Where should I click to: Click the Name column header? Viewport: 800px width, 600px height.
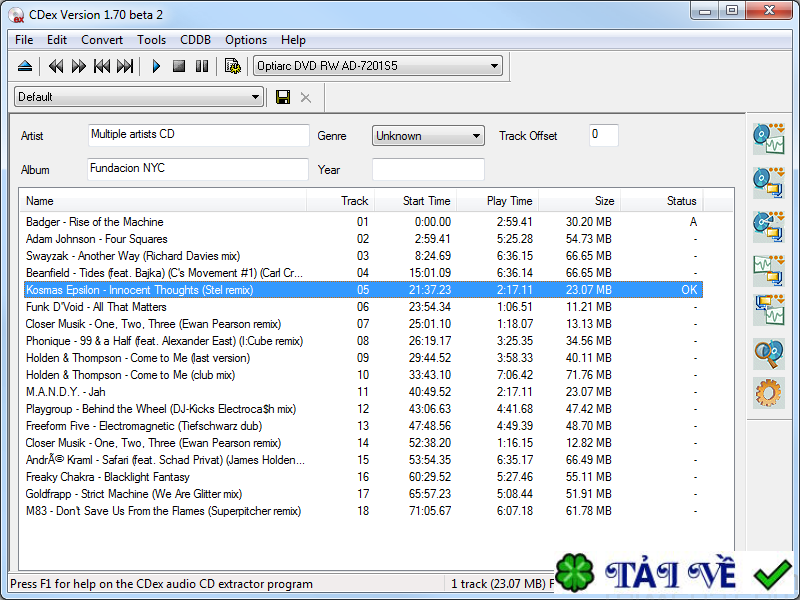tap(40, 201)
